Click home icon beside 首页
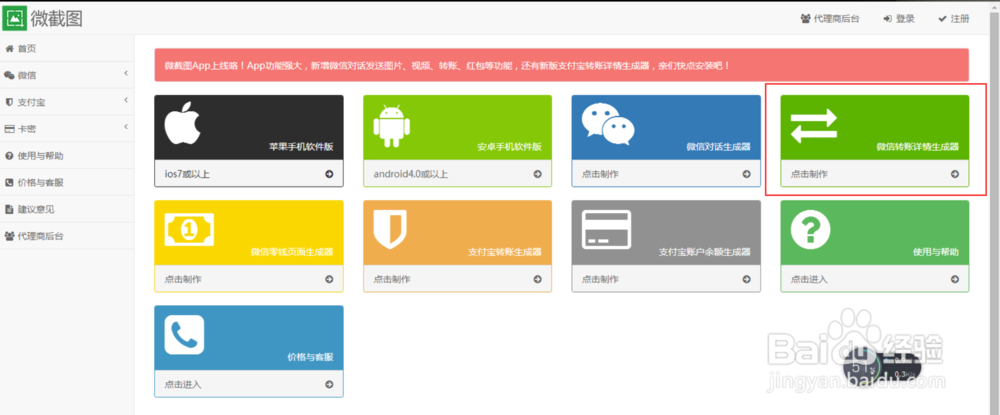This screenshot has width=1000, height=415. pyautogui.click(x=9, y=48)
